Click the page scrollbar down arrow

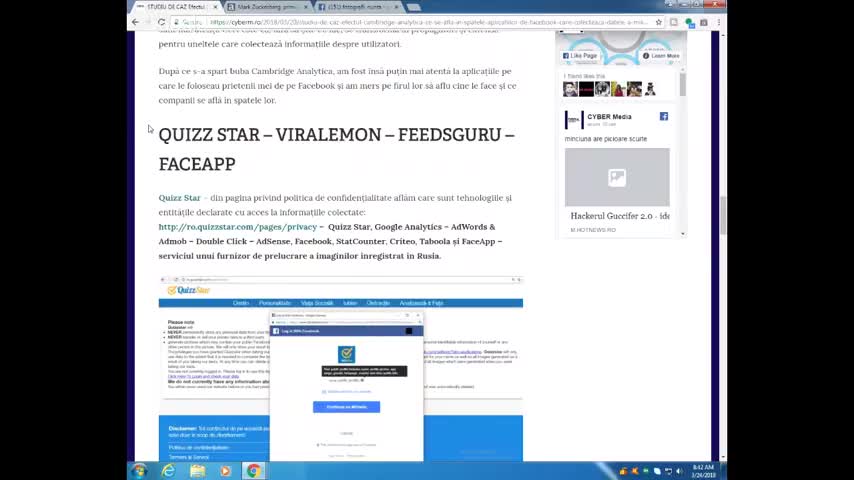[x=723, y=458]
